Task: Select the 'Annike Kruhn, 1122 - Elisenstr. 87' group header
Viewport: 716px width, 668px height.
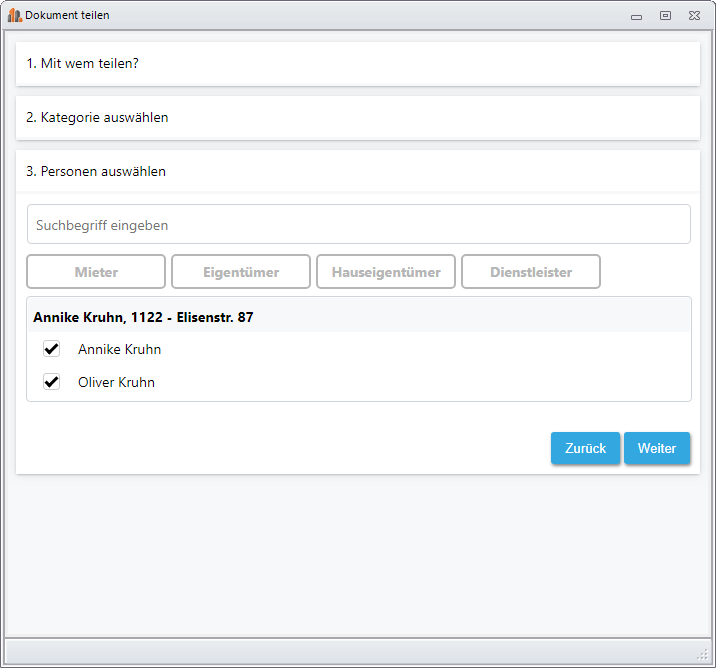Action: [358, 317]
